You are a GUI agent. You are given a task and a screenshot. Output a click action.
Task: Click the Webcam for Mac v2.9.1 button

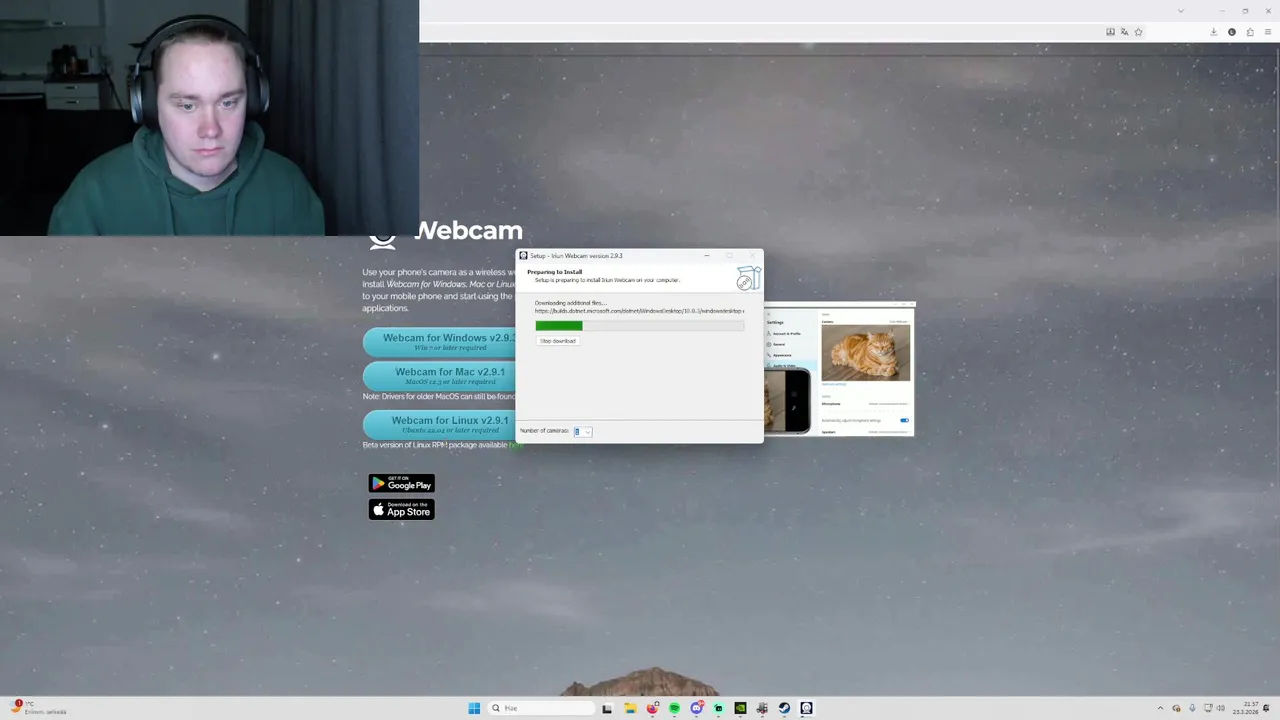[x=440, y=376]
